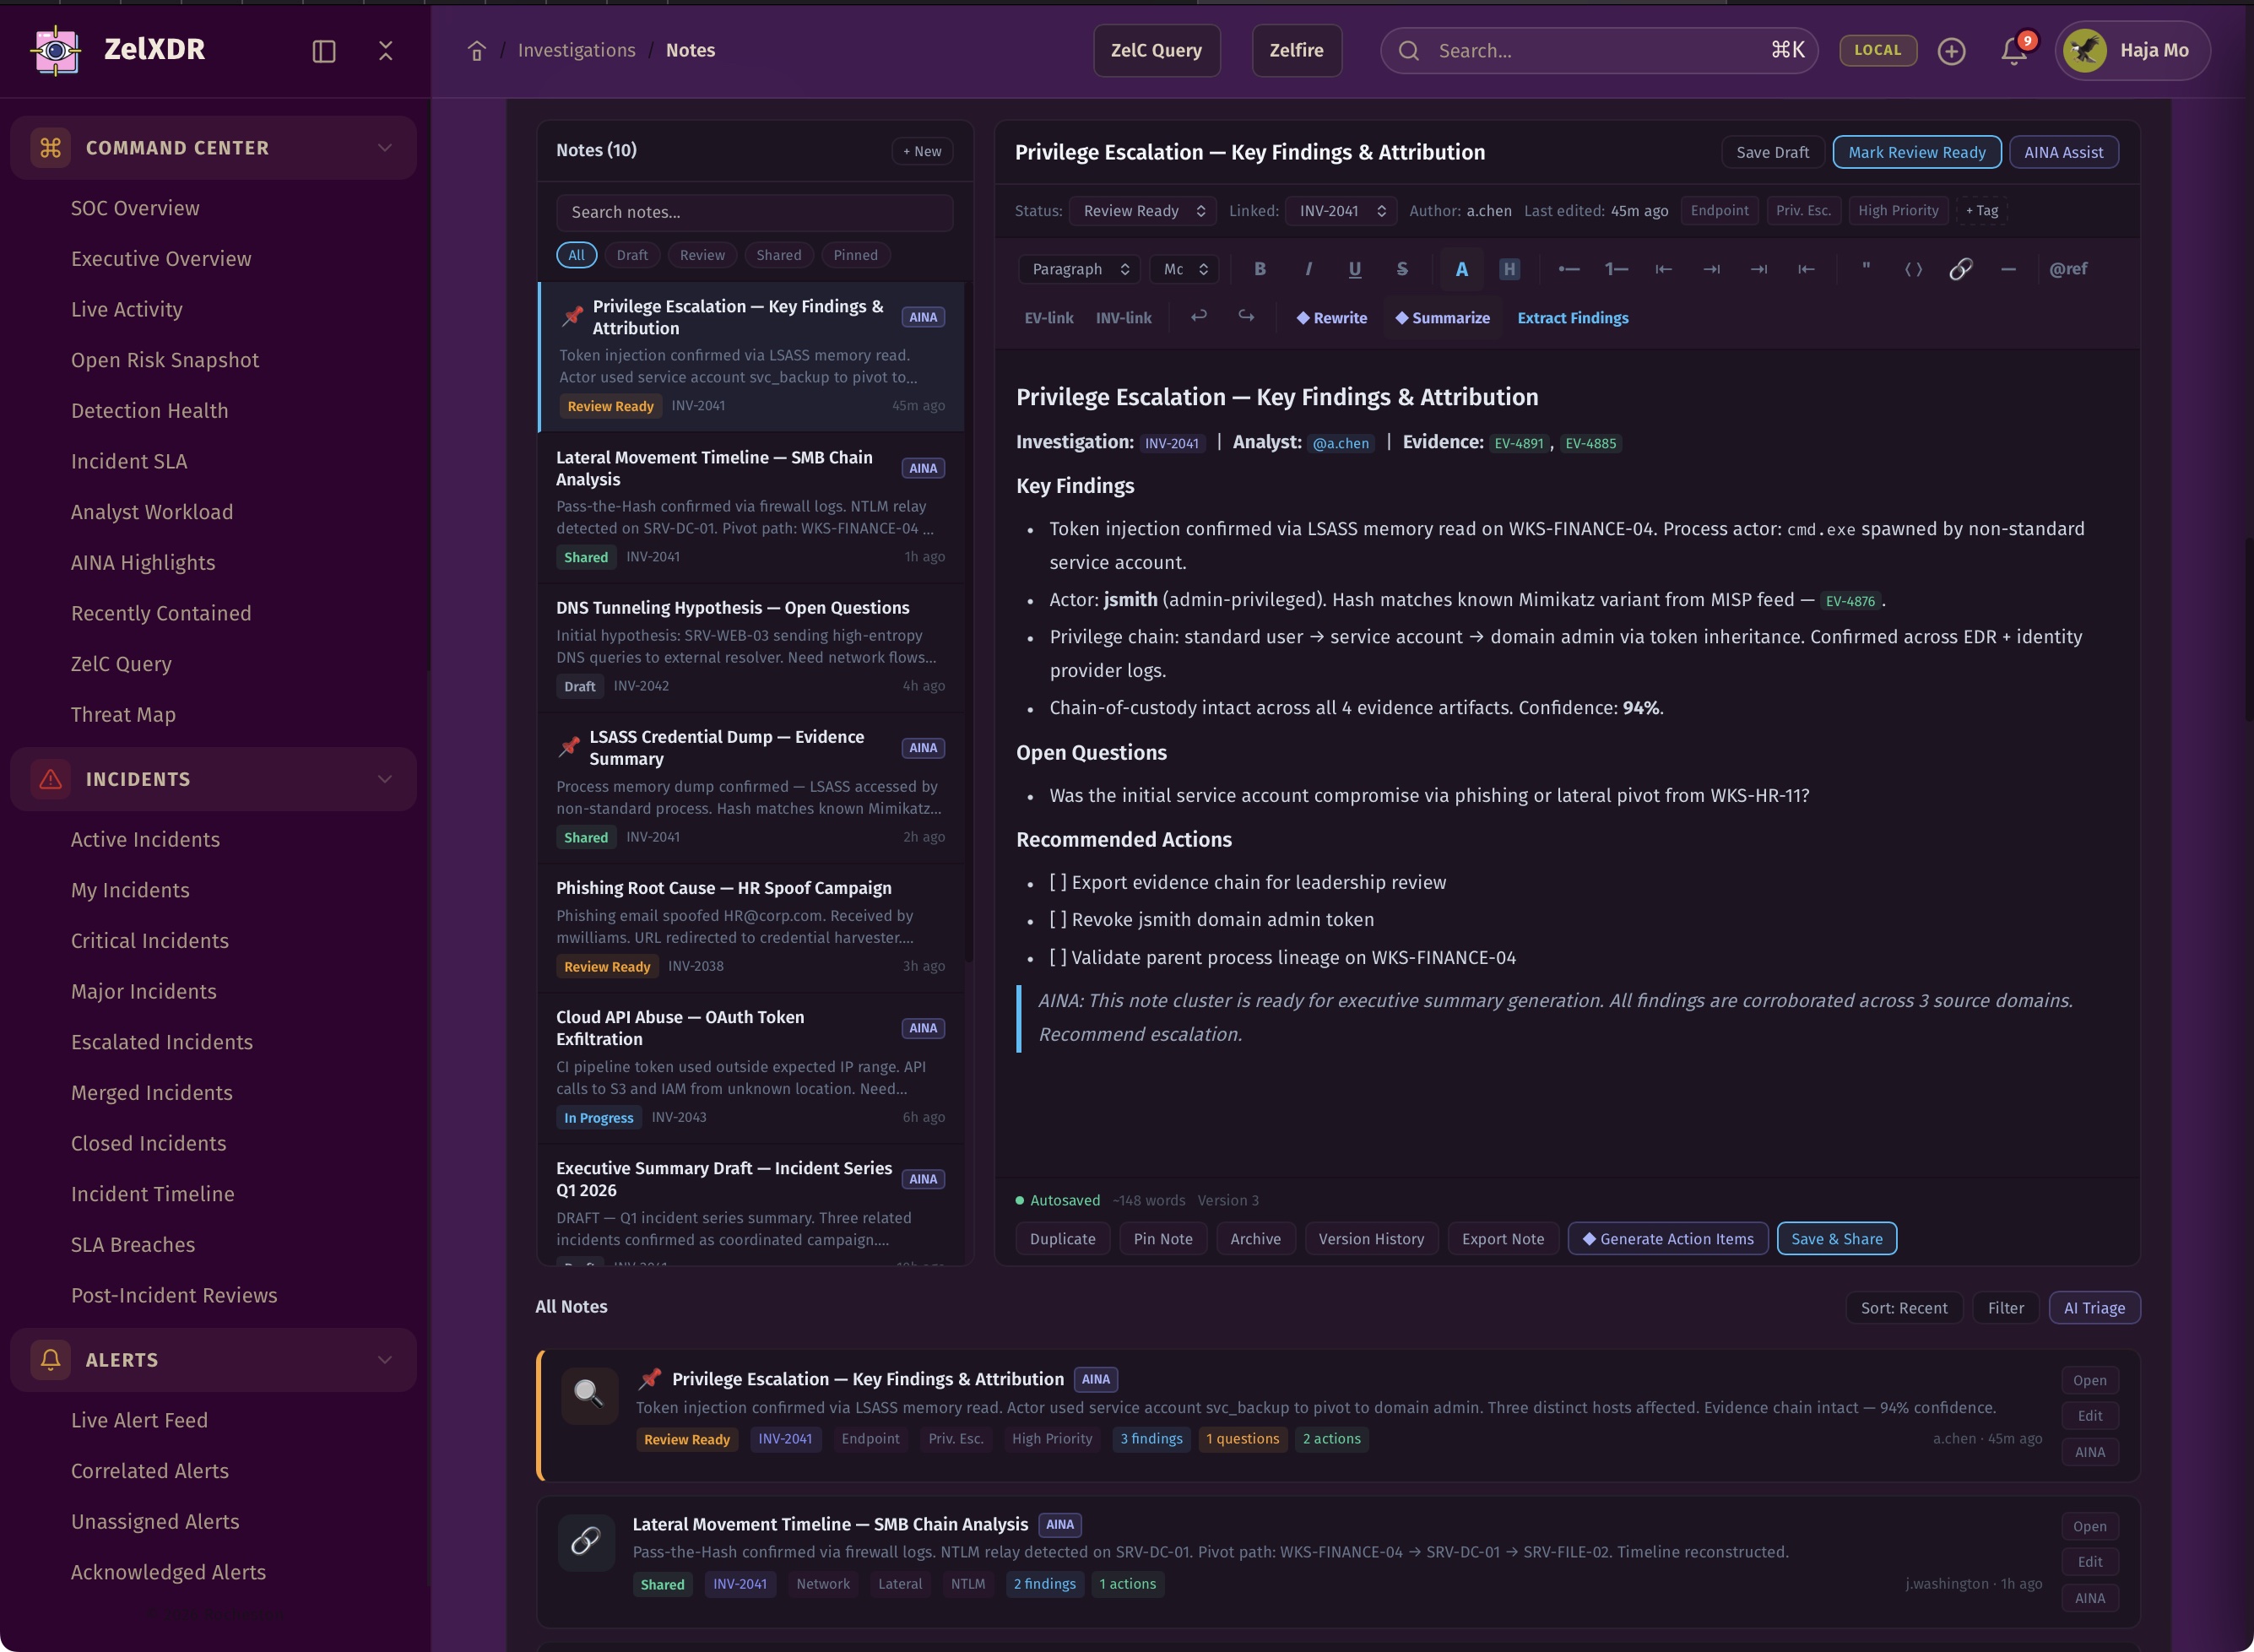This screenshot has height=1652, width=2254.
Task: Click the Mark Review Ready button
Action: pos(1916,152)
